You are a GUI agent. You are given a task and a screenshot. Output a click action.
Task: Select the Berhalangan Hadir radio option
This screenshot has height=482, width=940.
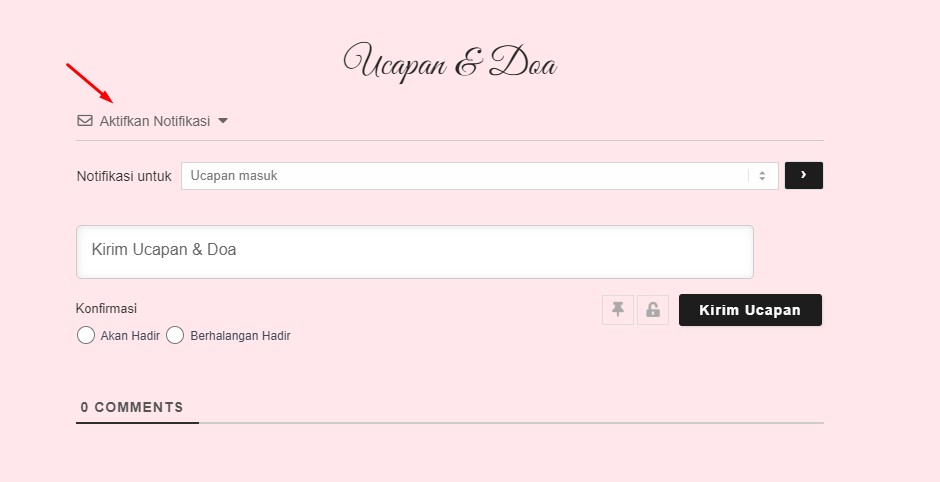174,335
